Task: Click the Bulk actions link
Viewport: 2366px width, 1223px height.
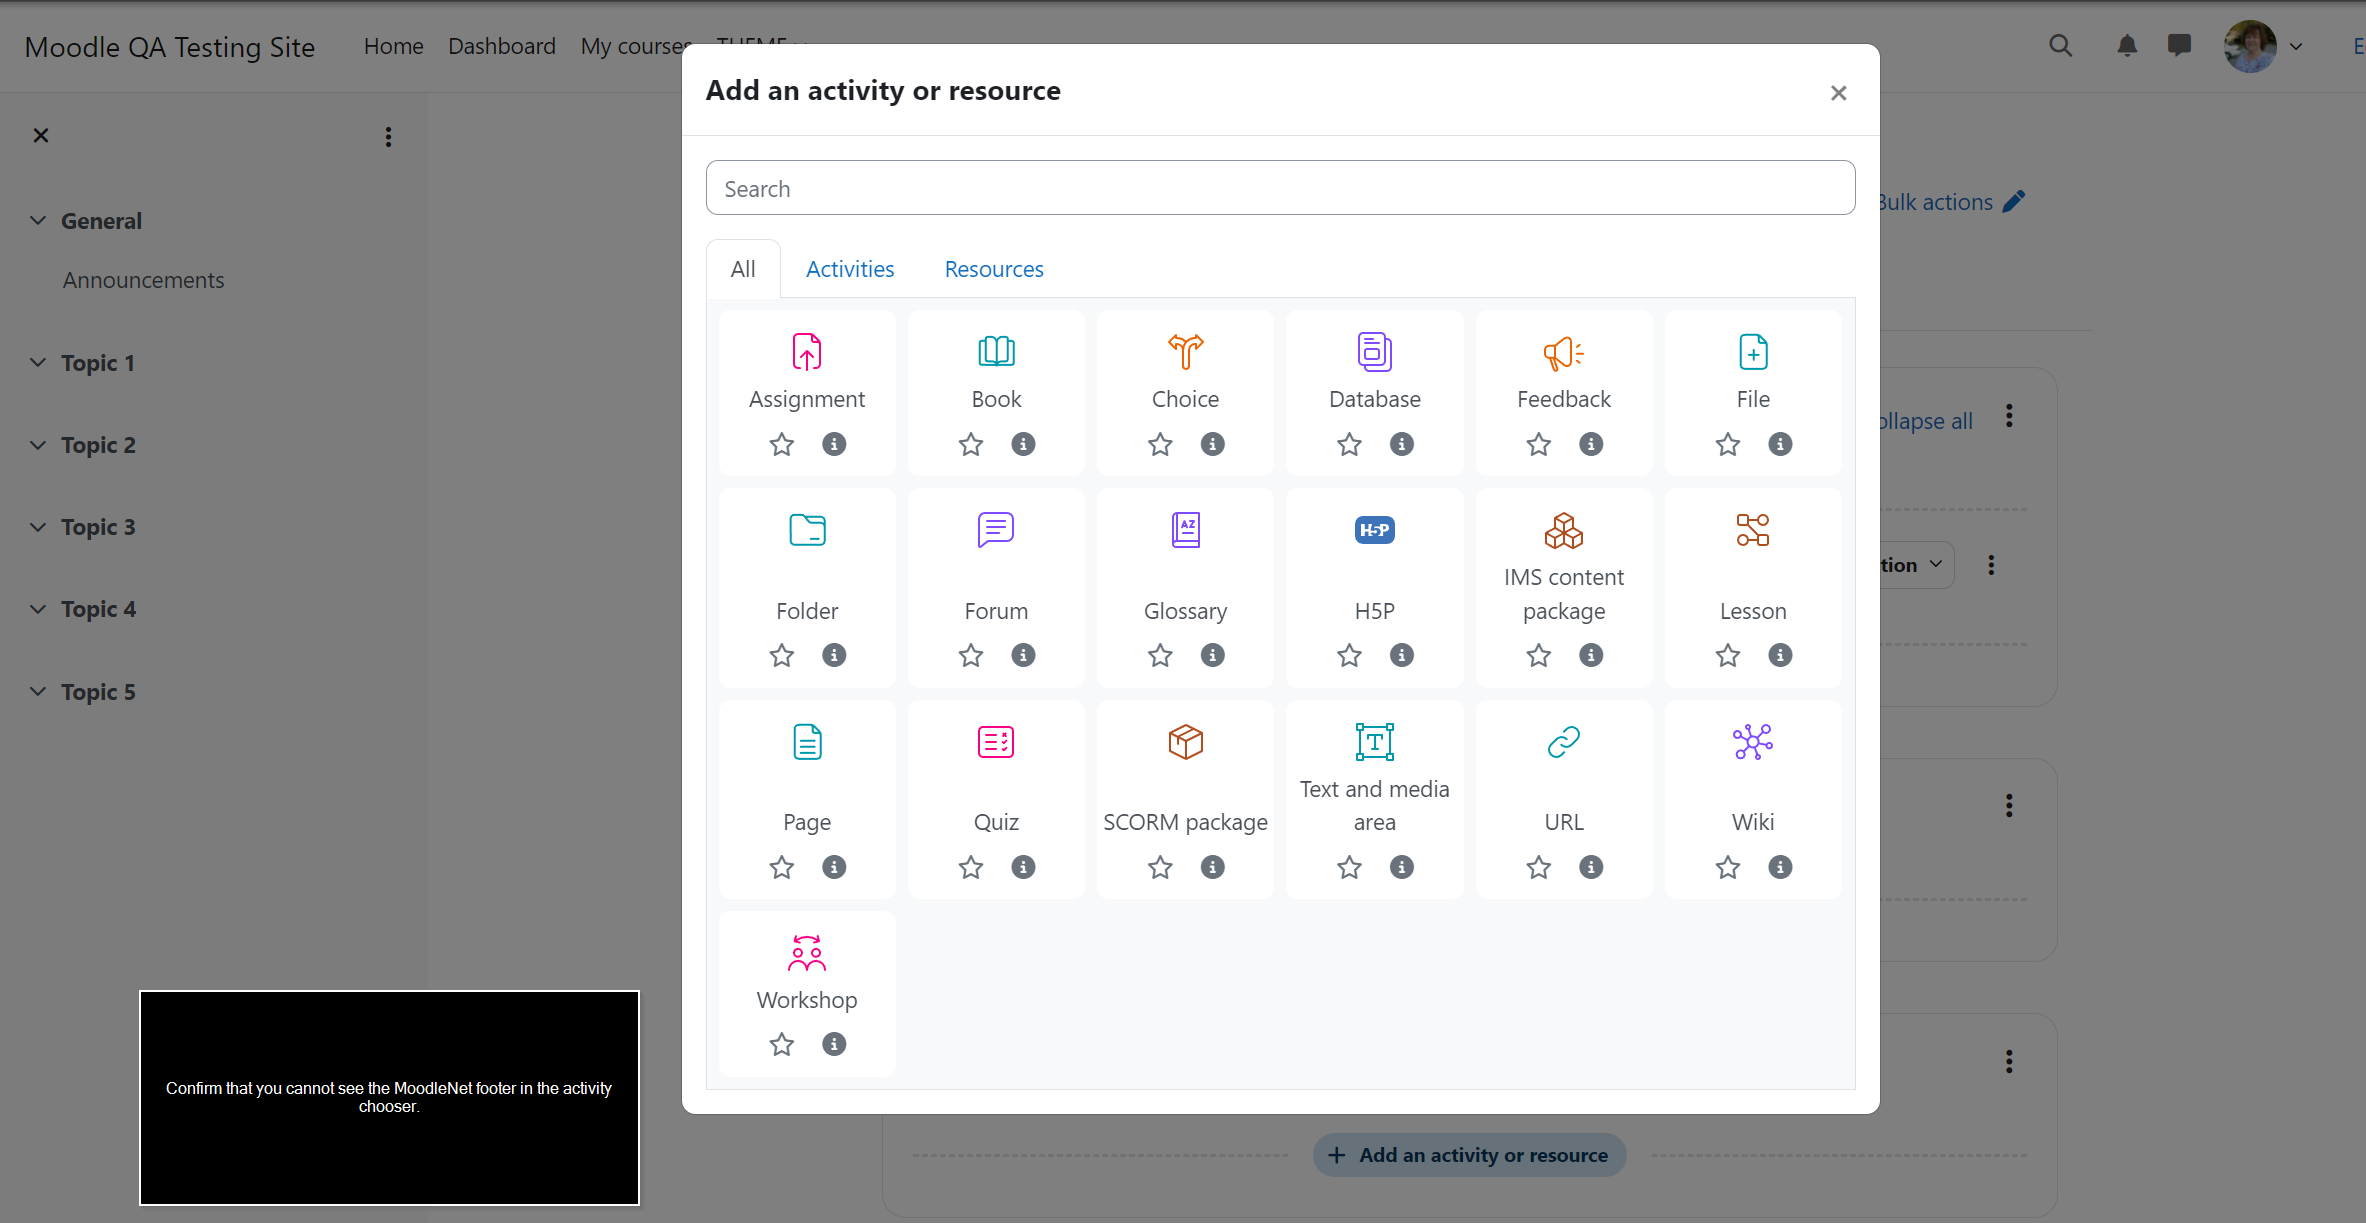Action: [1950, 202]
